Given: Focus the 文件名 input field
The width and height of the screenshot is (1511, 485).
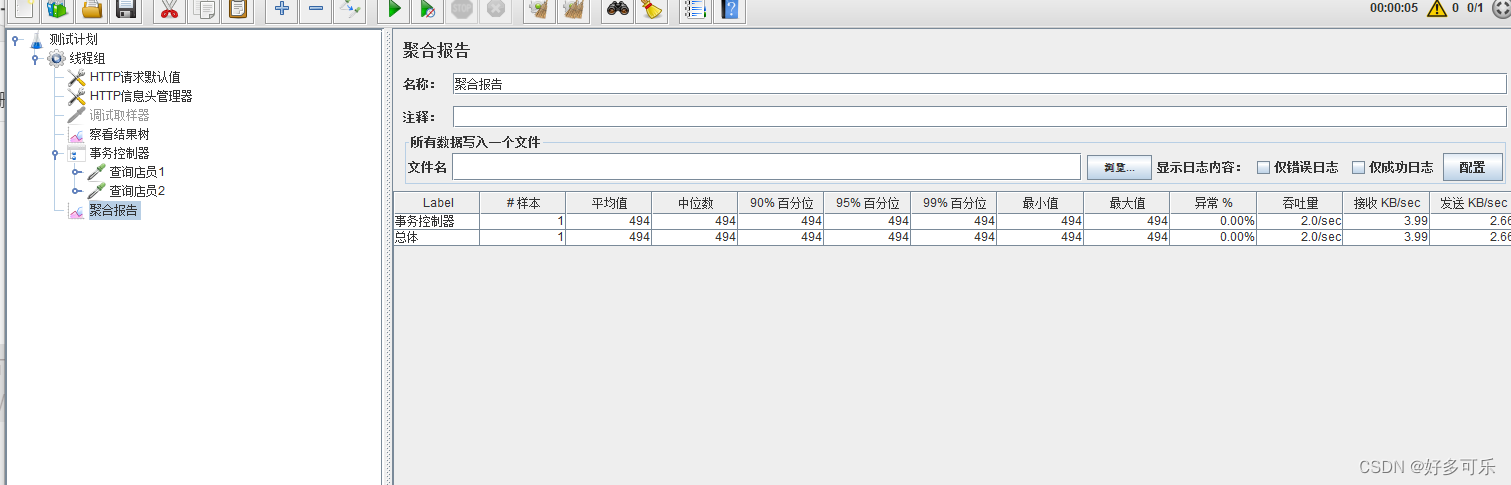Looking at the screenshot, I should point(766,167).
